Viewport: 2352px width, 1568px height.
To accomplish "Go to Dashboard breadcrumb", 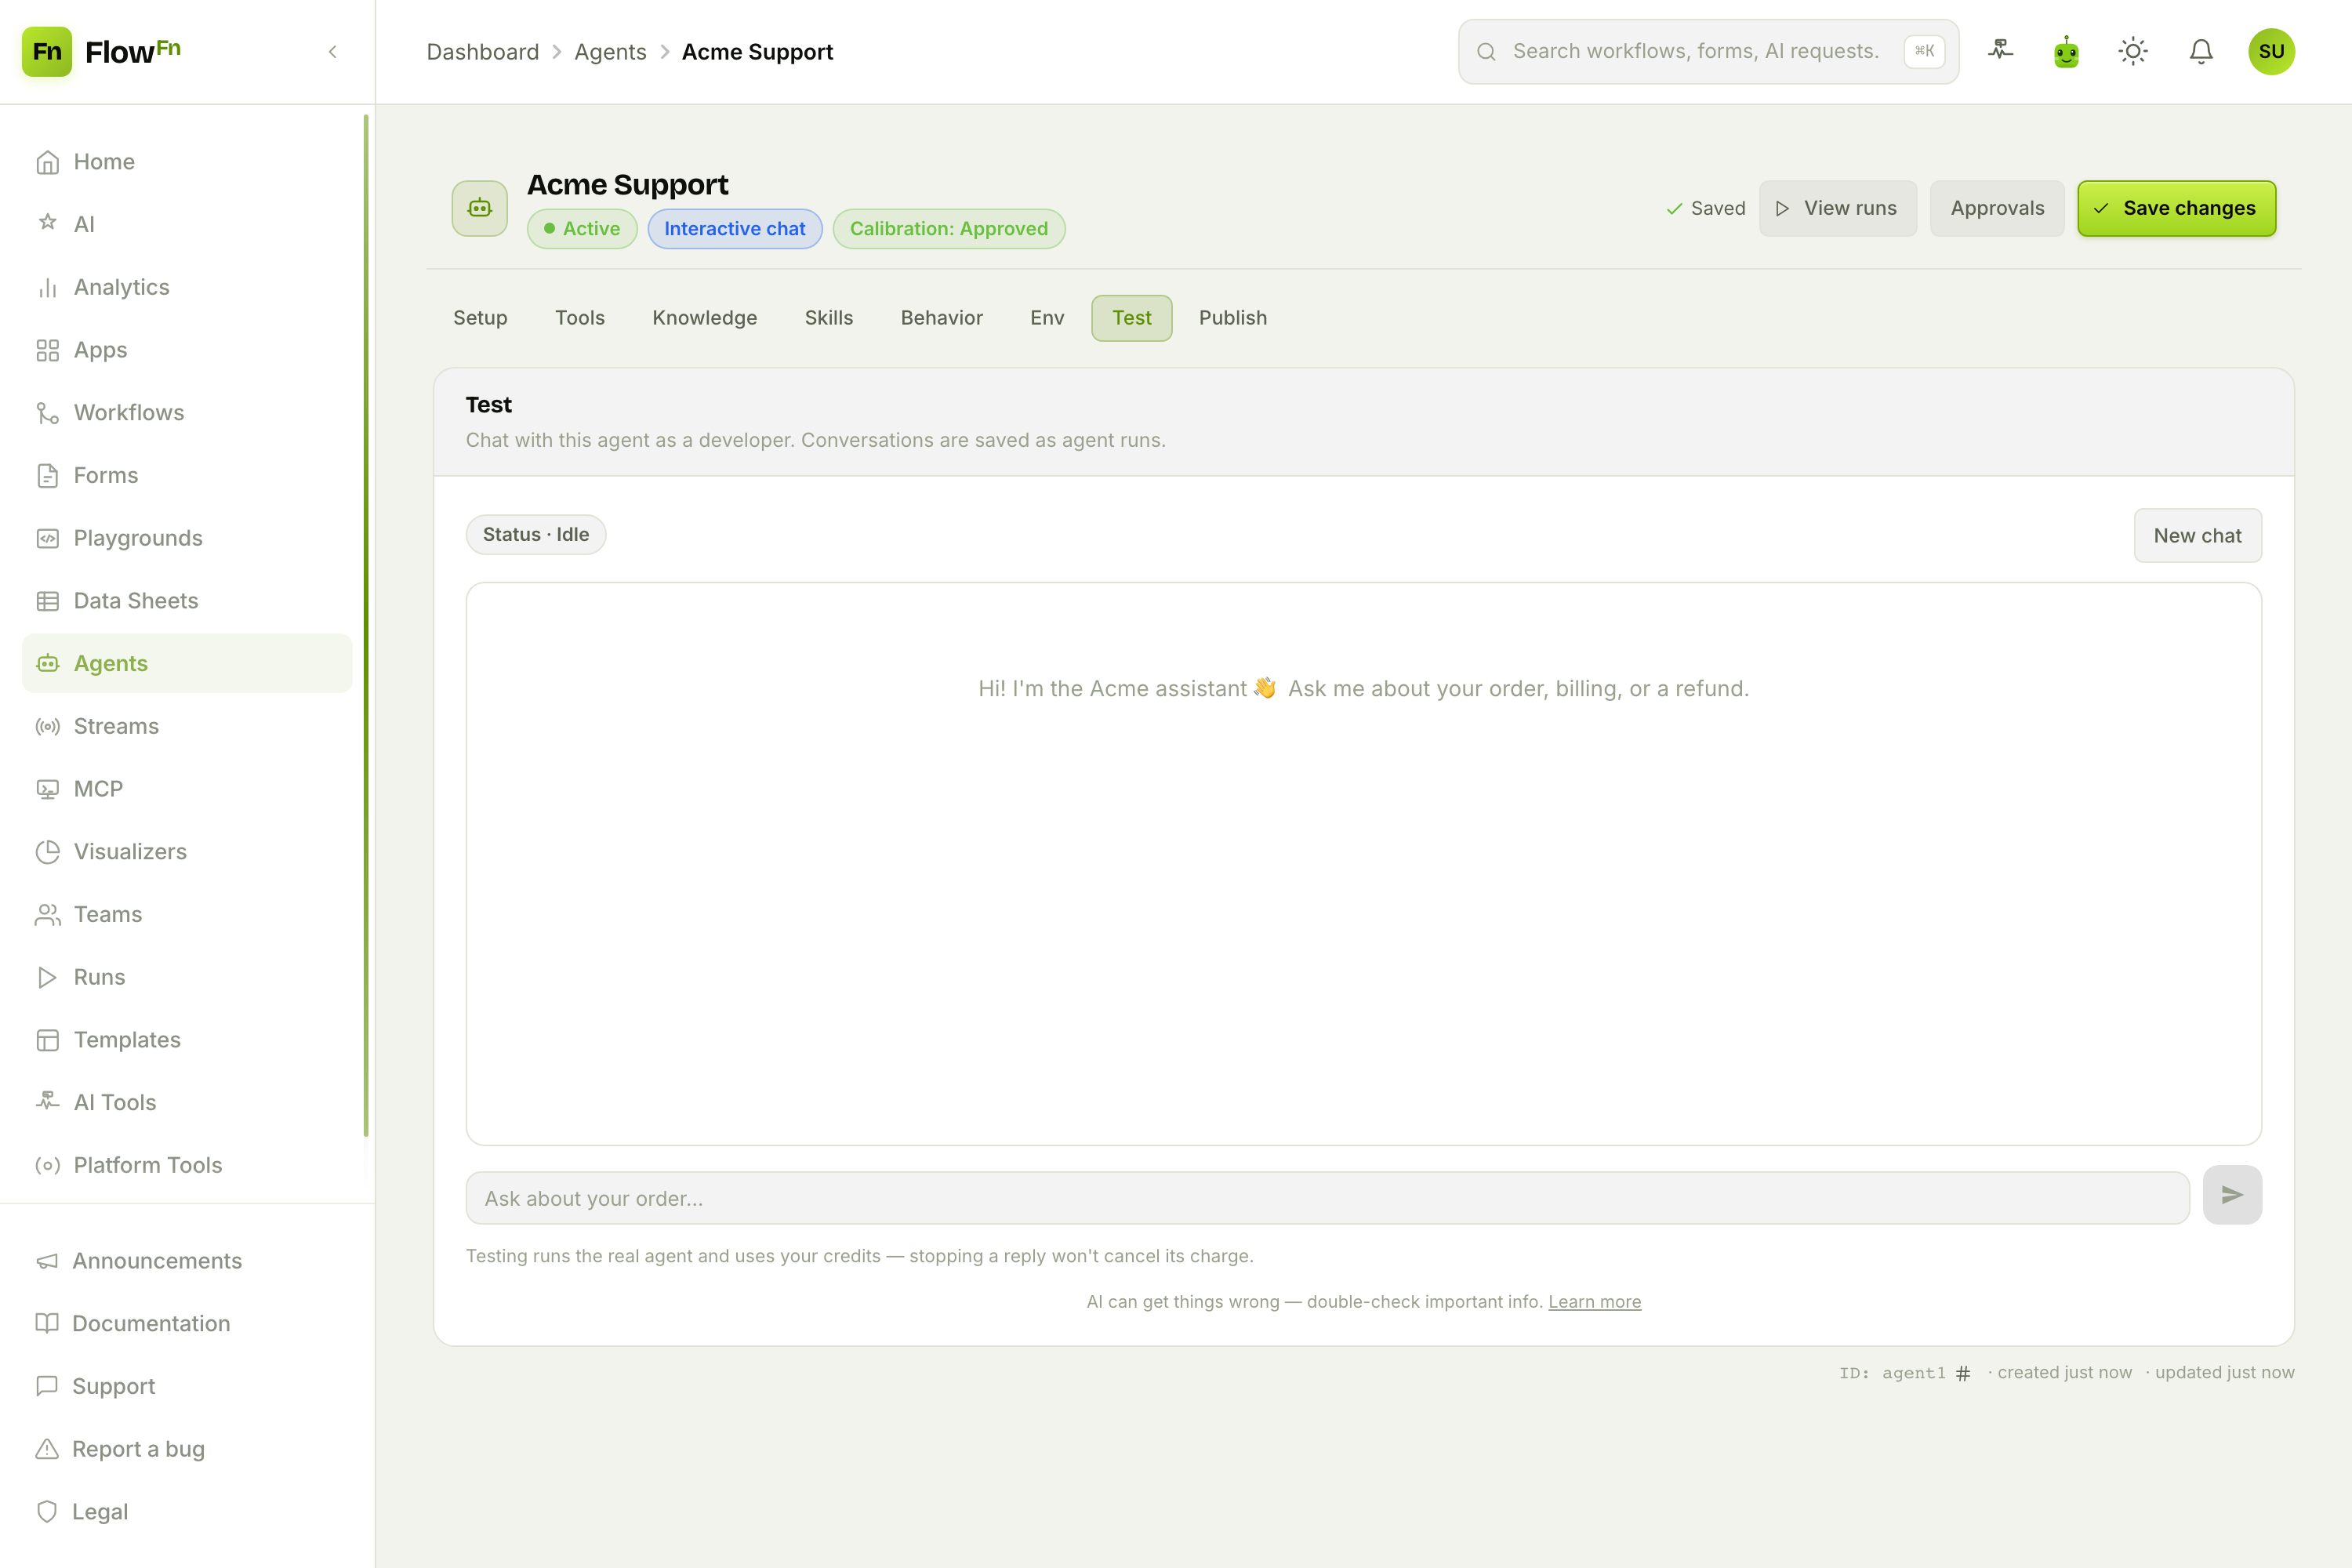I will [483, 52].
